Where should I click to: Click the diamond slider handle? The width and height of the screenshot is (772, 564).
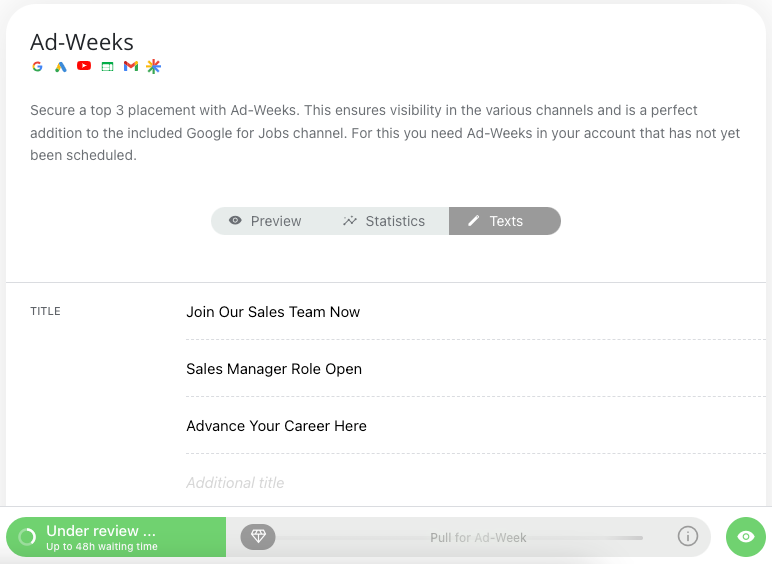(258, 536)
